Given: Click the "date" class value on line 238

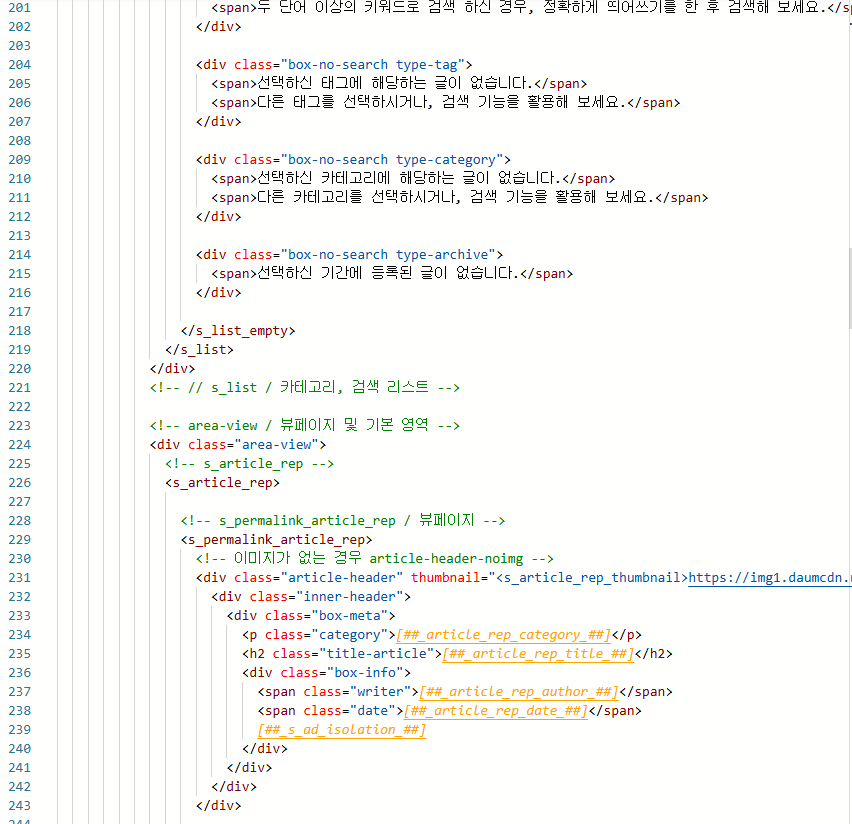Looking at the screenshot, I should 373,711.
